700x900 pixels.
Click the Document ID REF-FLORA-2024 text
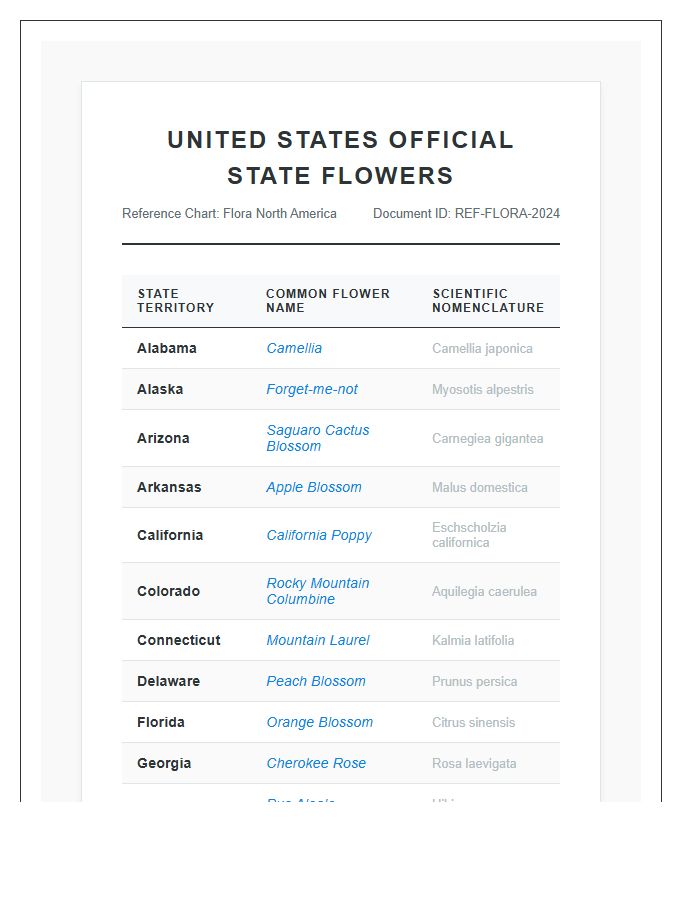pos(466,213)
